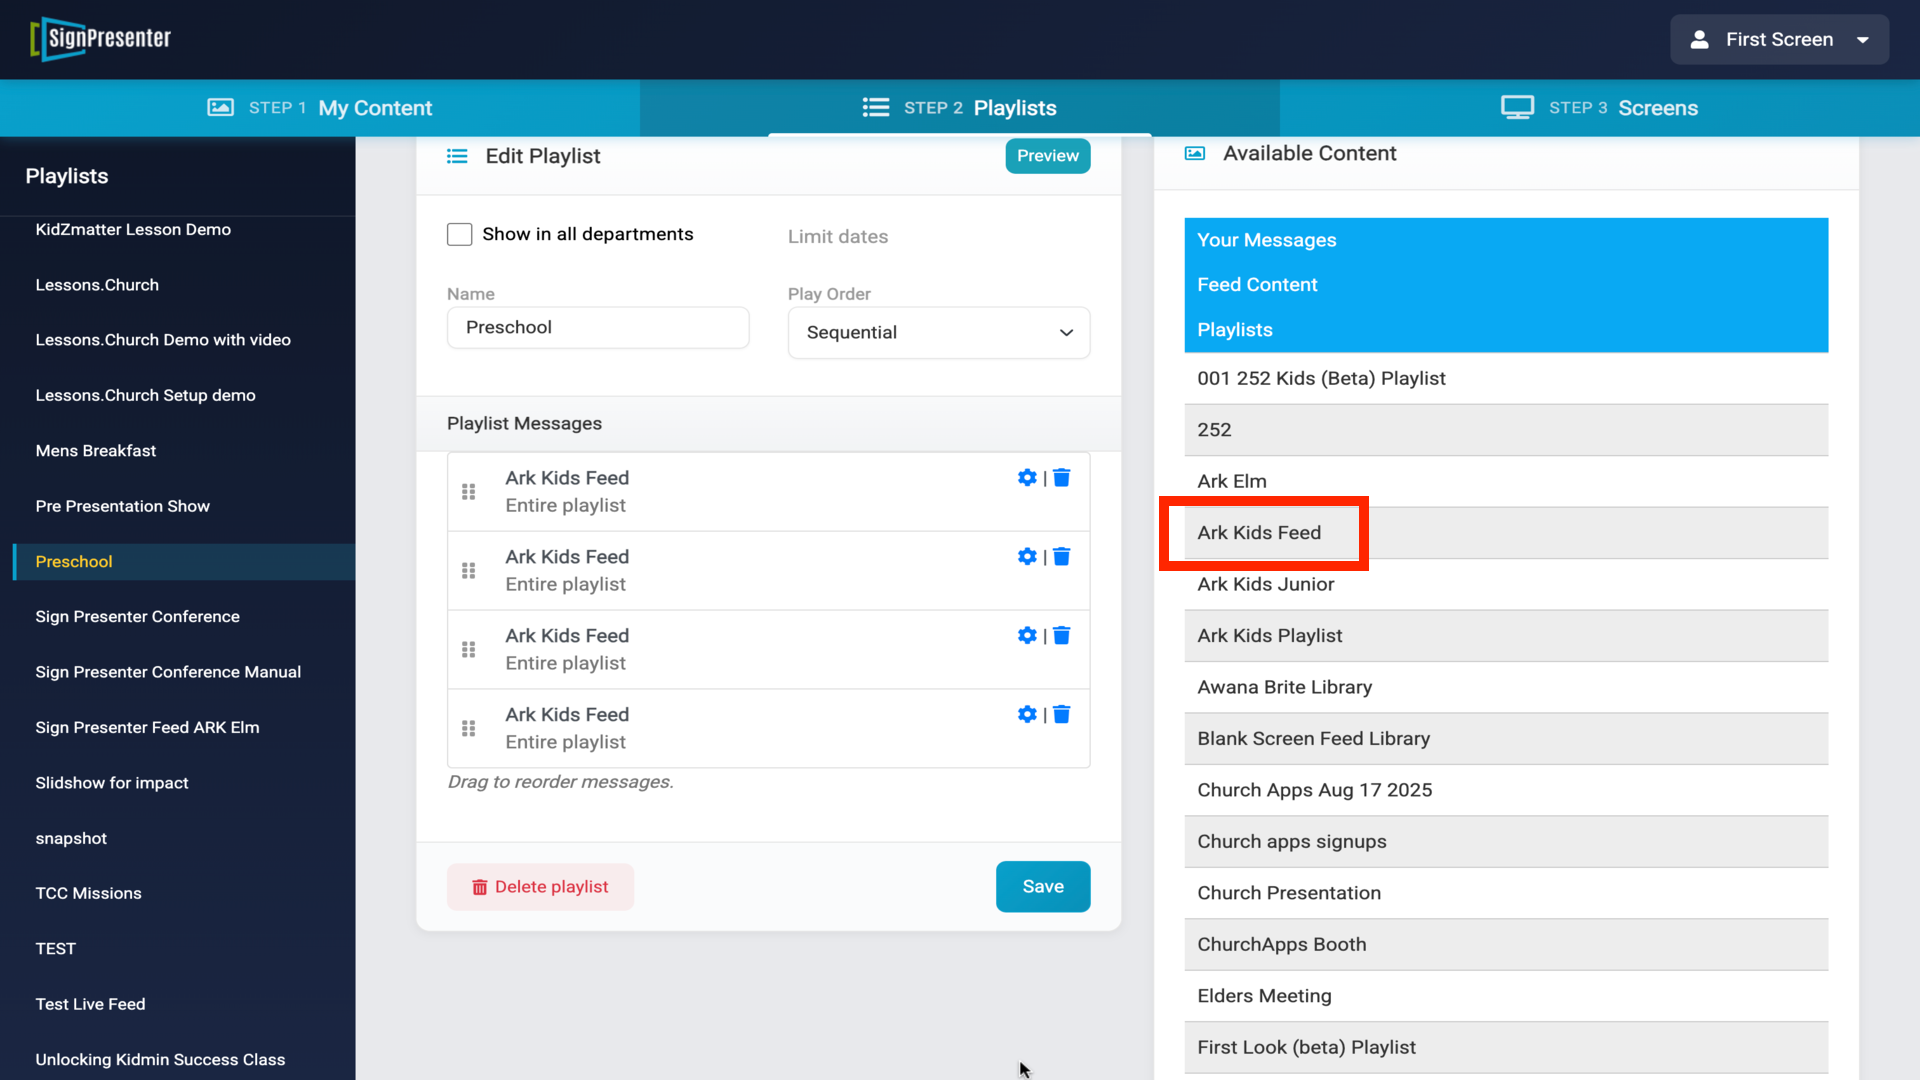Enable Show in all departments checkbox

[x=459, y=234]
